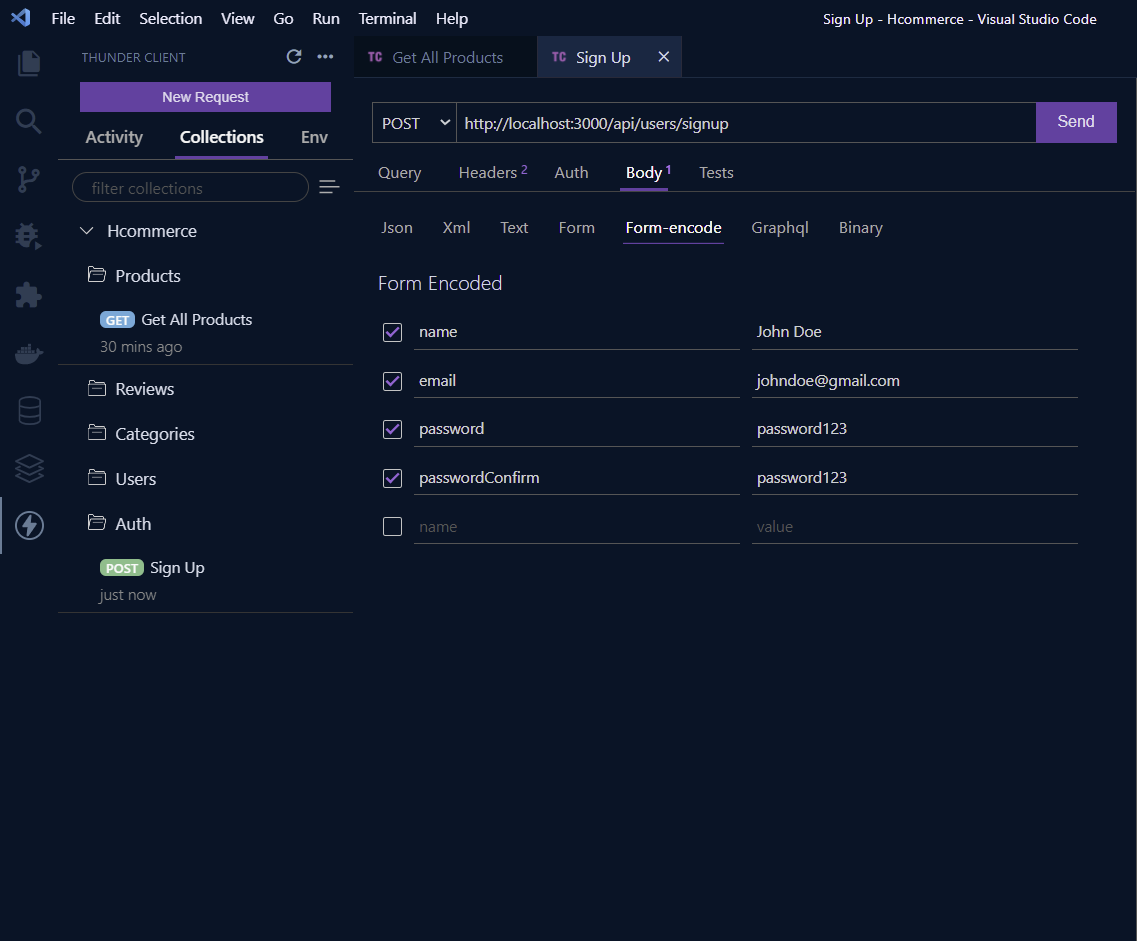
Task: Click the Run and Debug icon
Action: [x=29, y=237]
